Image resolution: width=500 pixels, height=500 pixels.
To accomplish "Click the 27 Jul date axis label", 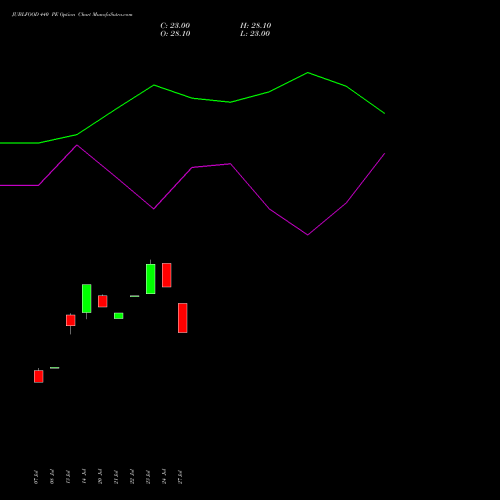I will tap(180, 477).
